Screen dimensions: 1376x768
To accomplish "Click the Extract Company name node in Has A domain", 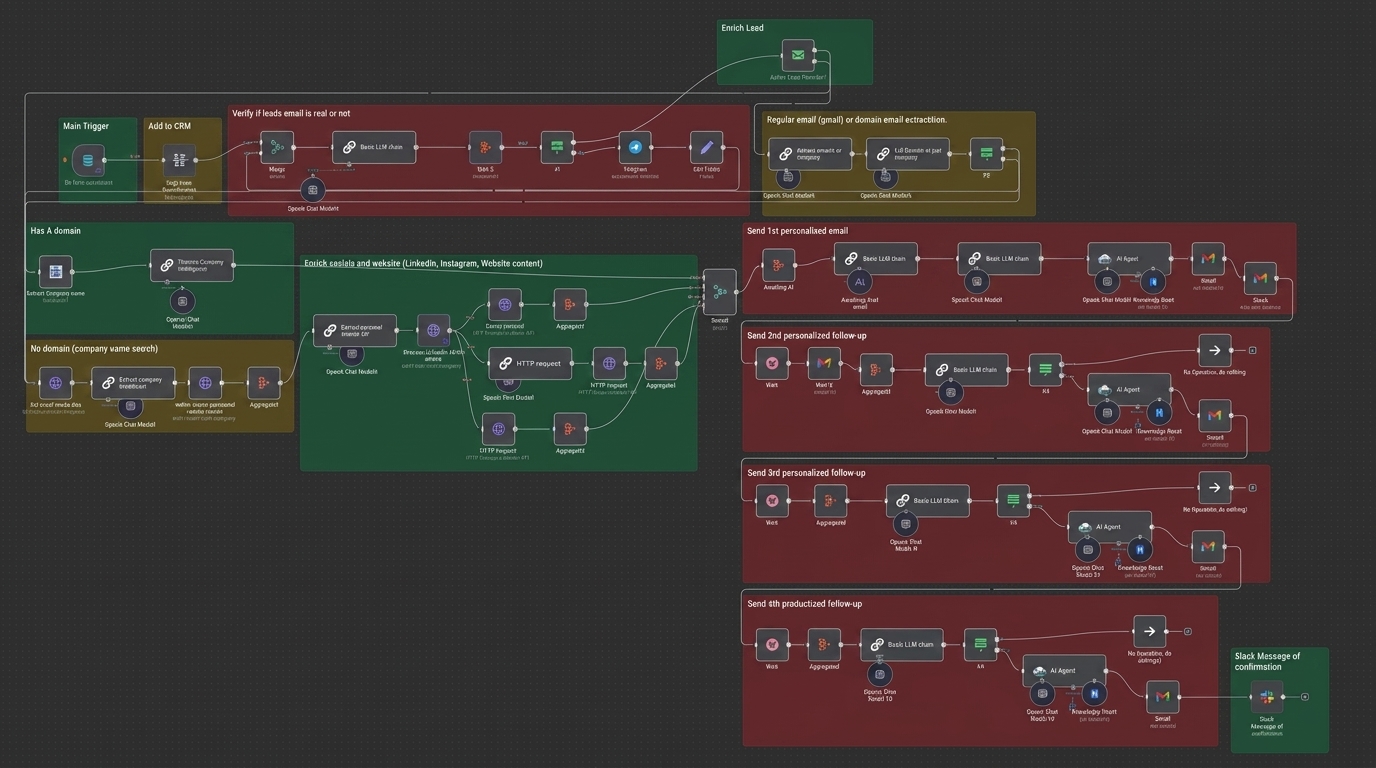I will coord(56,272).
